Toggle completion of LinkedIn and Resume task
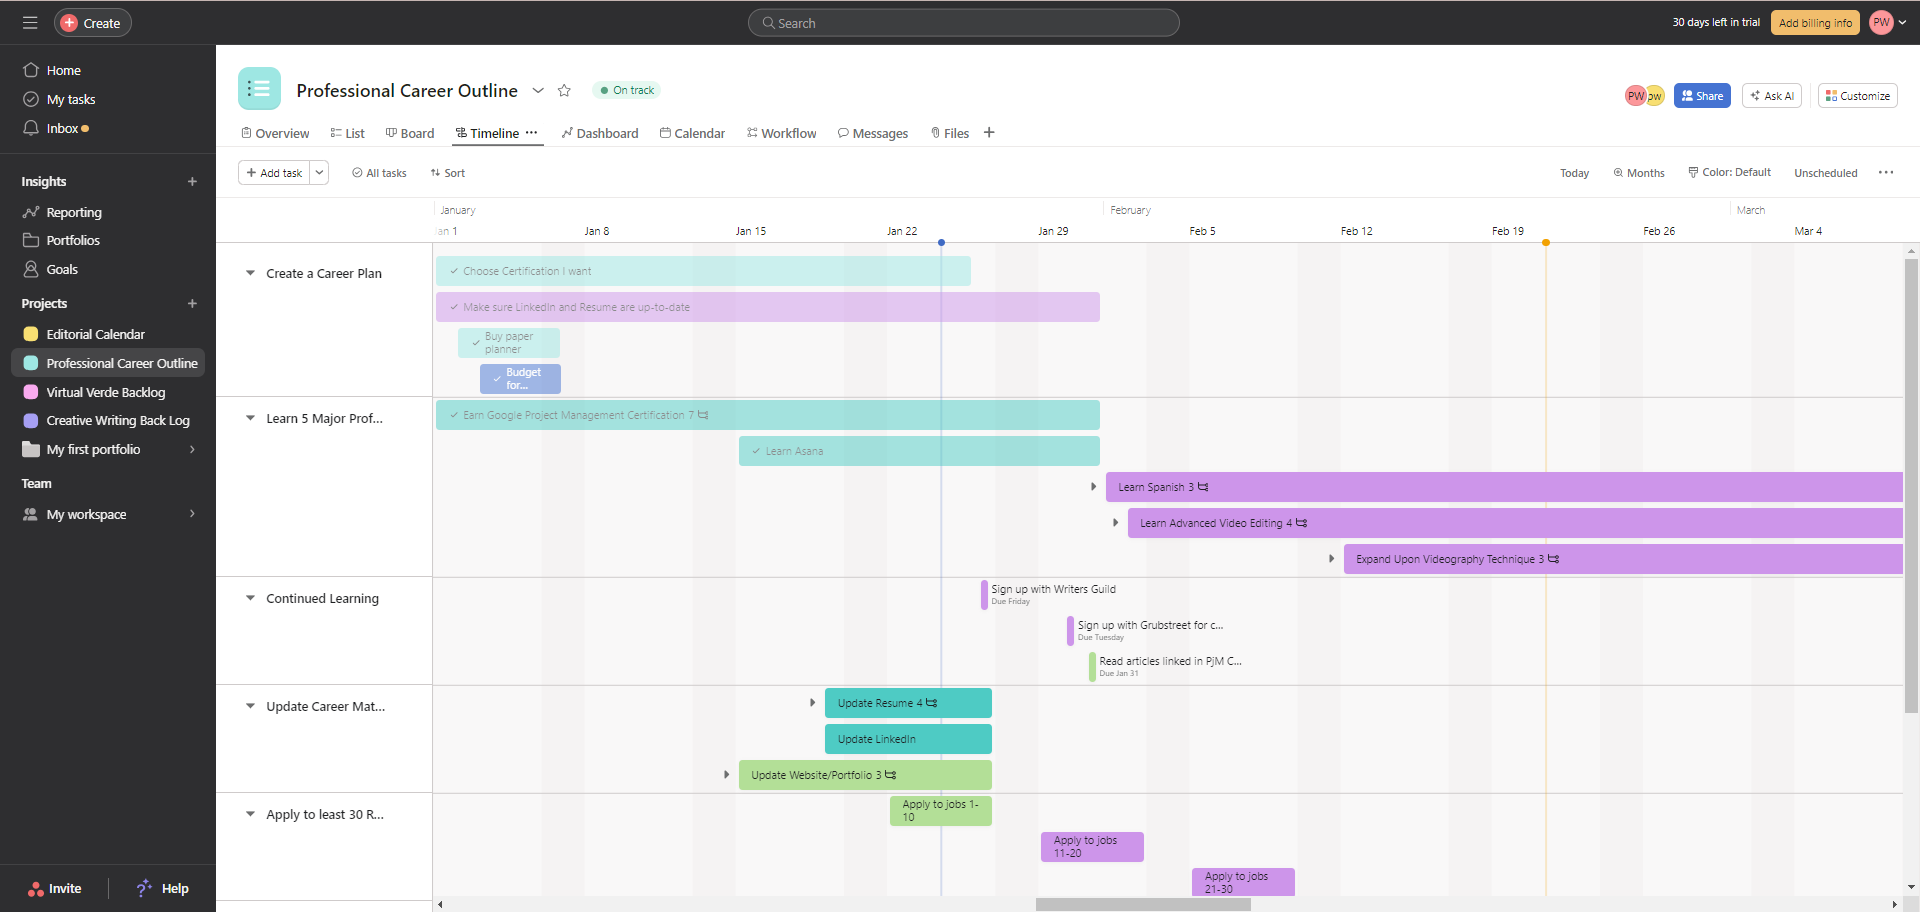 point(454,307)
